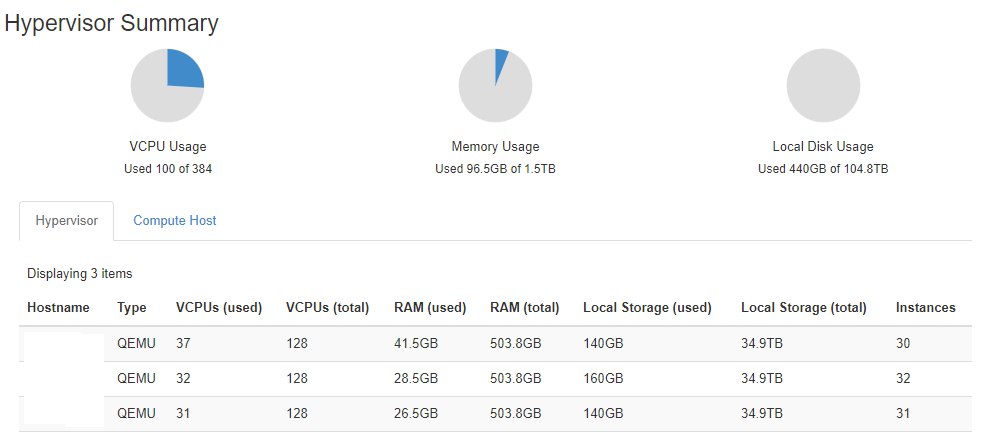
Task: Switch to the Compute Host tab
Action: pos(175,220)
